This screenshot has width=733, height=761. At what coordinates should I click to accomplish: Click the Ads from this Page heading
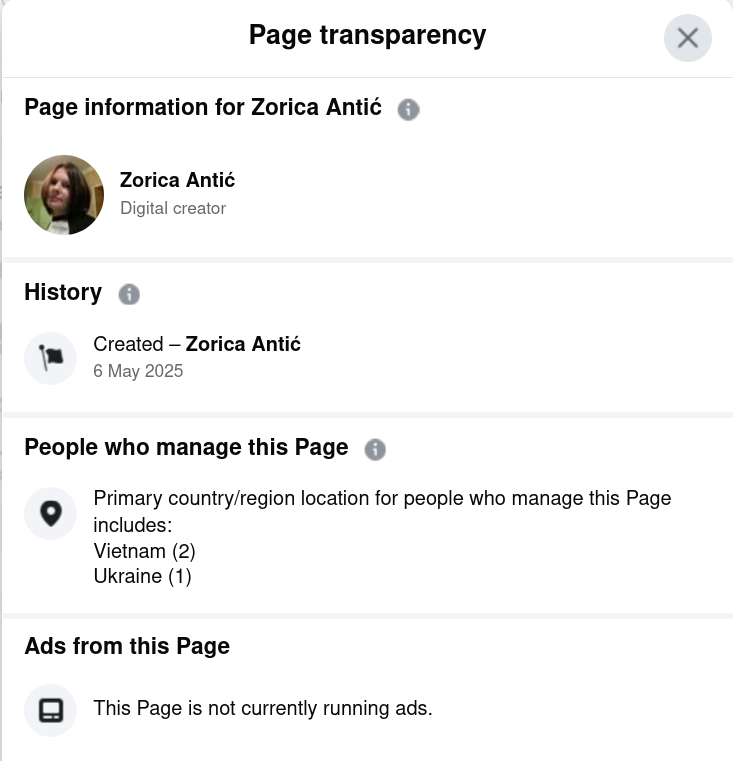[x=127, y=646]
